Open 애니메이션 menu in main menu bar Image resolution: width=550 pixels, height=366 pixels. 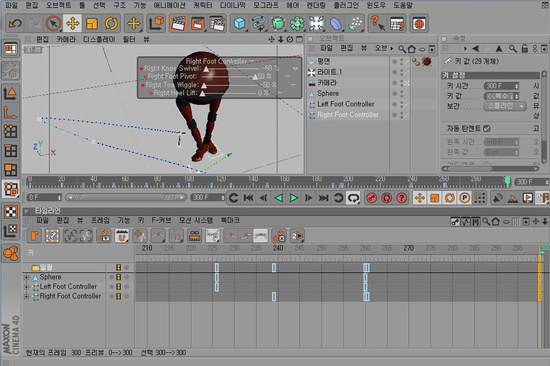(169, 5)
